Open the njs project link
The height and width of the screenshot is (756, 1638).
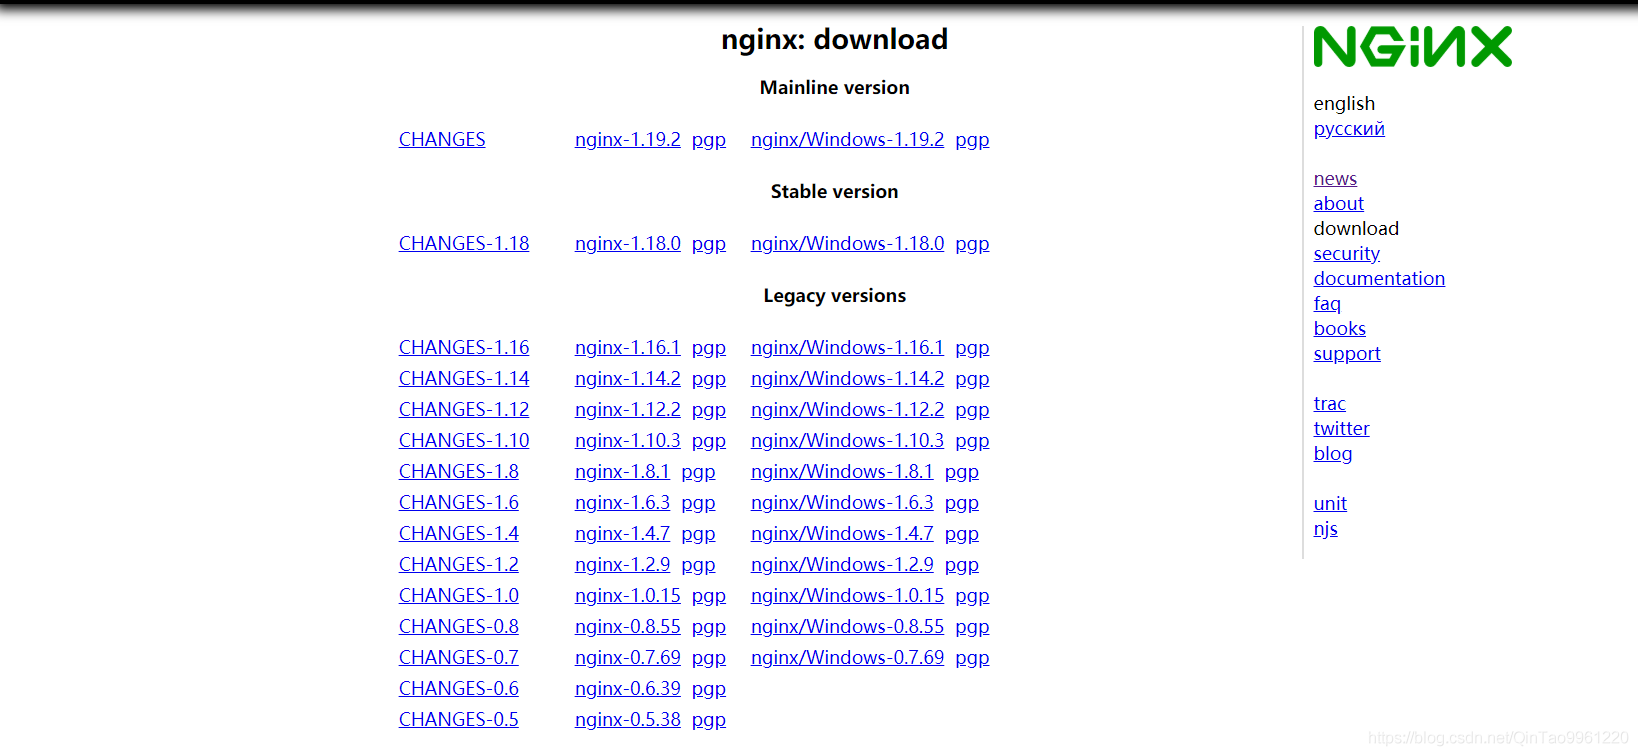(1325, 529)
